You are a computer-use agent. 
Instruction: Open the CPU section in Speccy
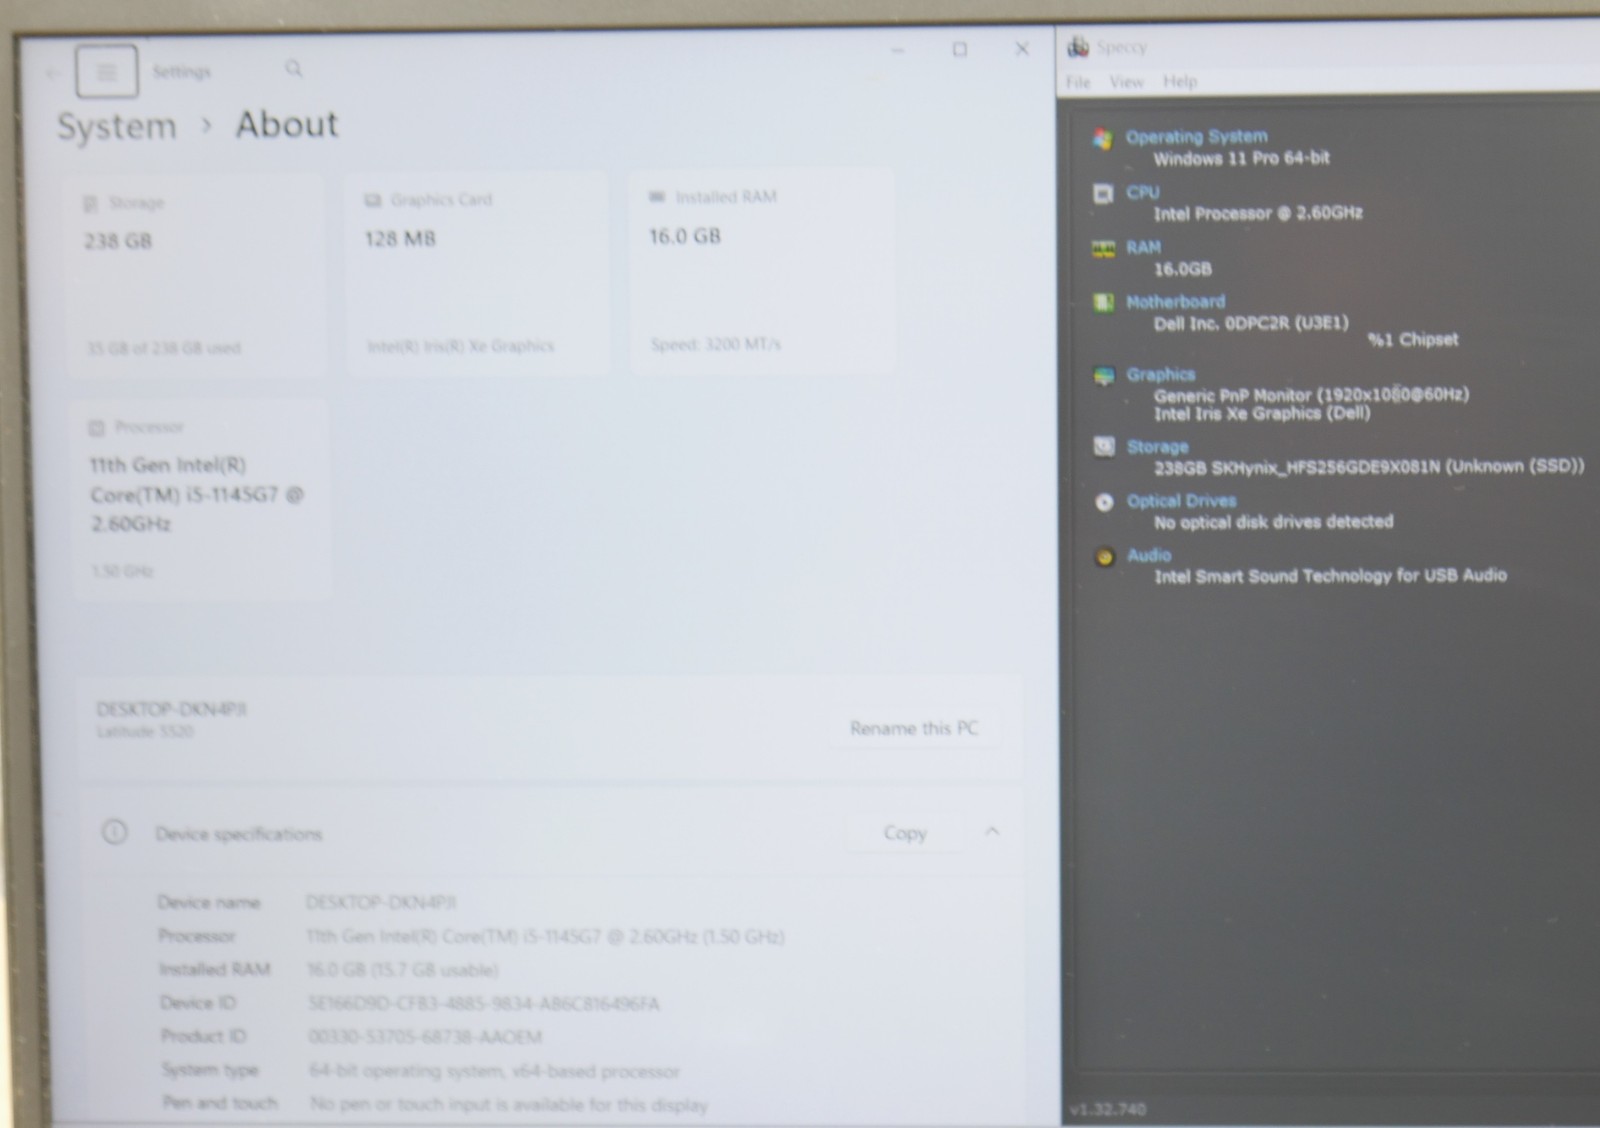(1143, 192)
